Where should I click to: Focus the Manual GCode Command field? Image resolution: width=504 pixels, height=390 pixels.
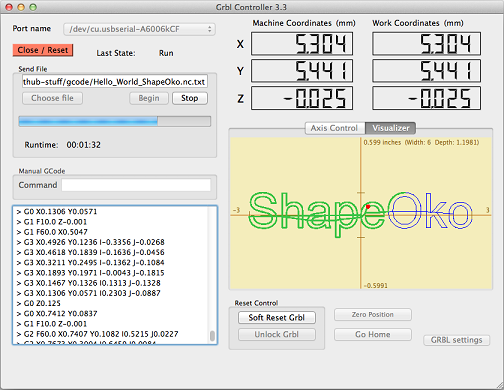pyautogui.click(x=136, y=185)
